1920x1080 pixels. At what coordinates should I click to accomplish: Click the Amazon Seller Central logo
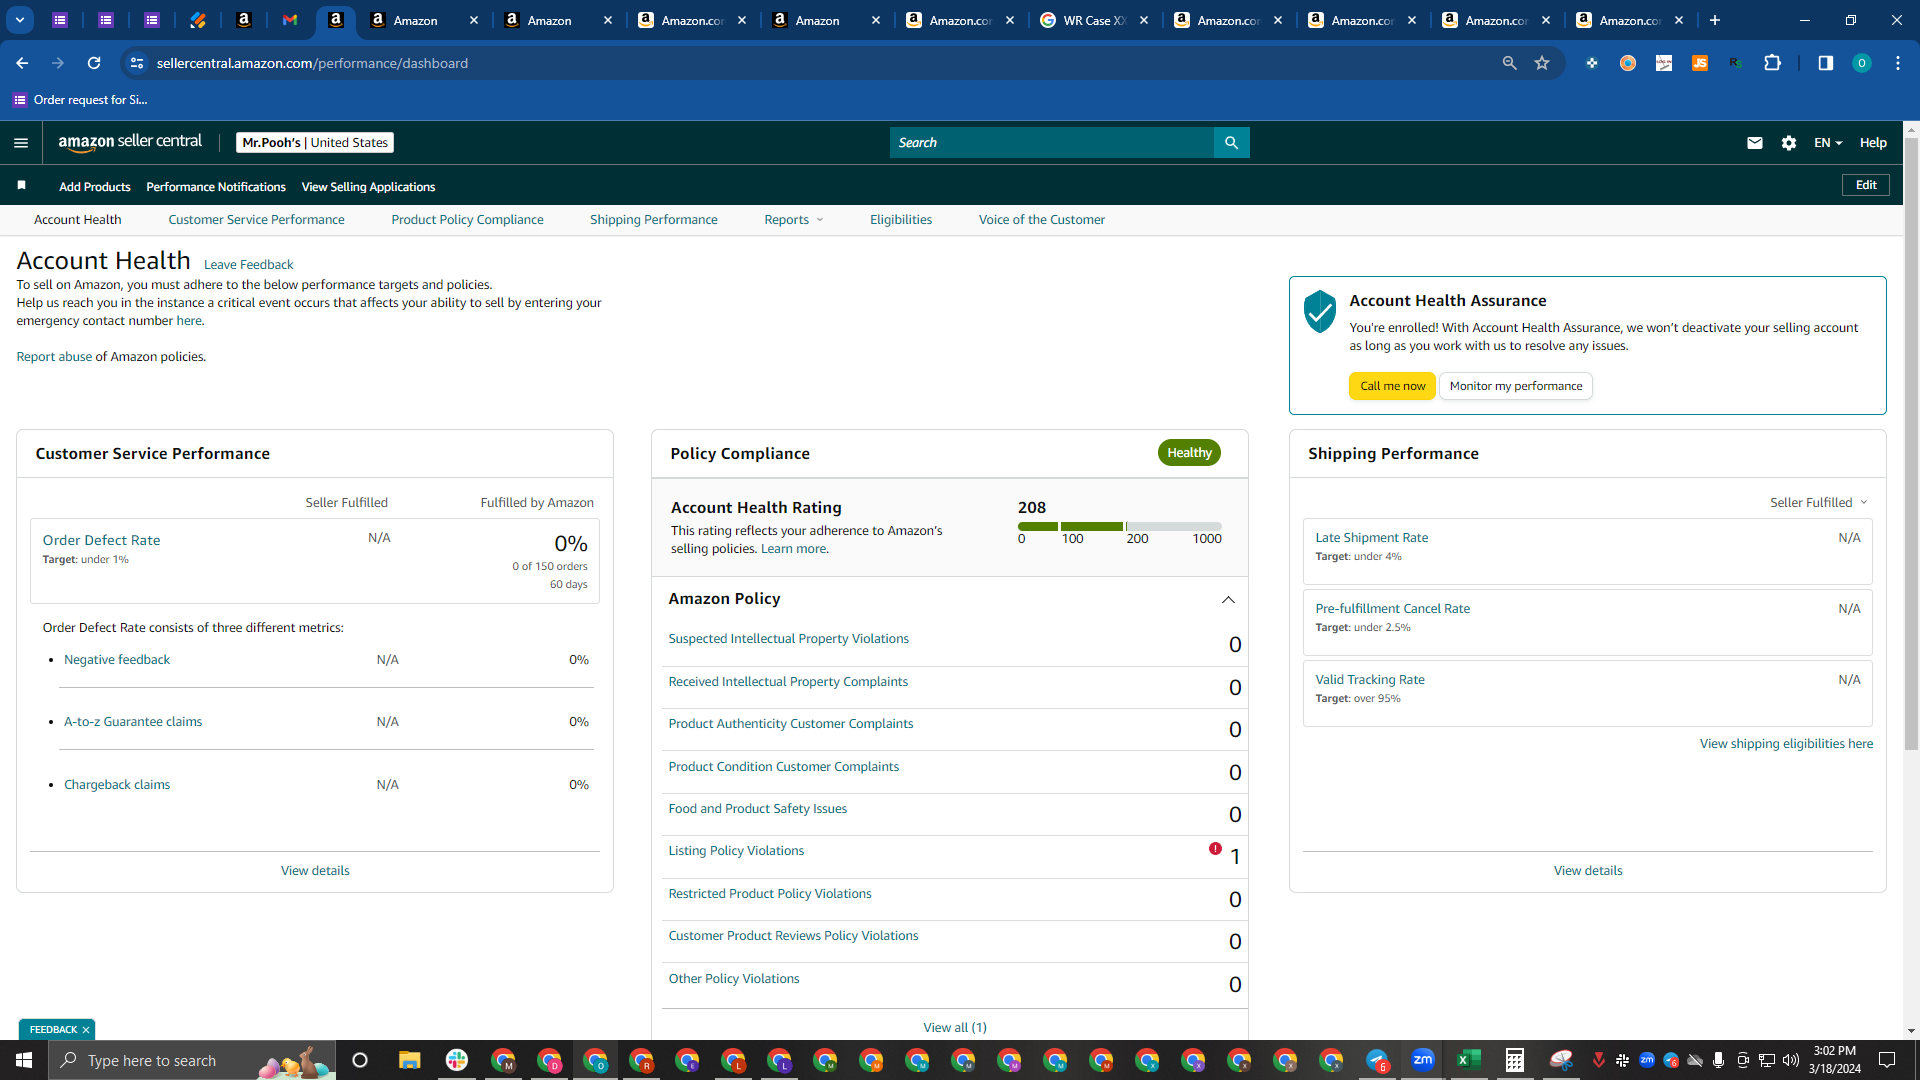(x=130, y=142)
